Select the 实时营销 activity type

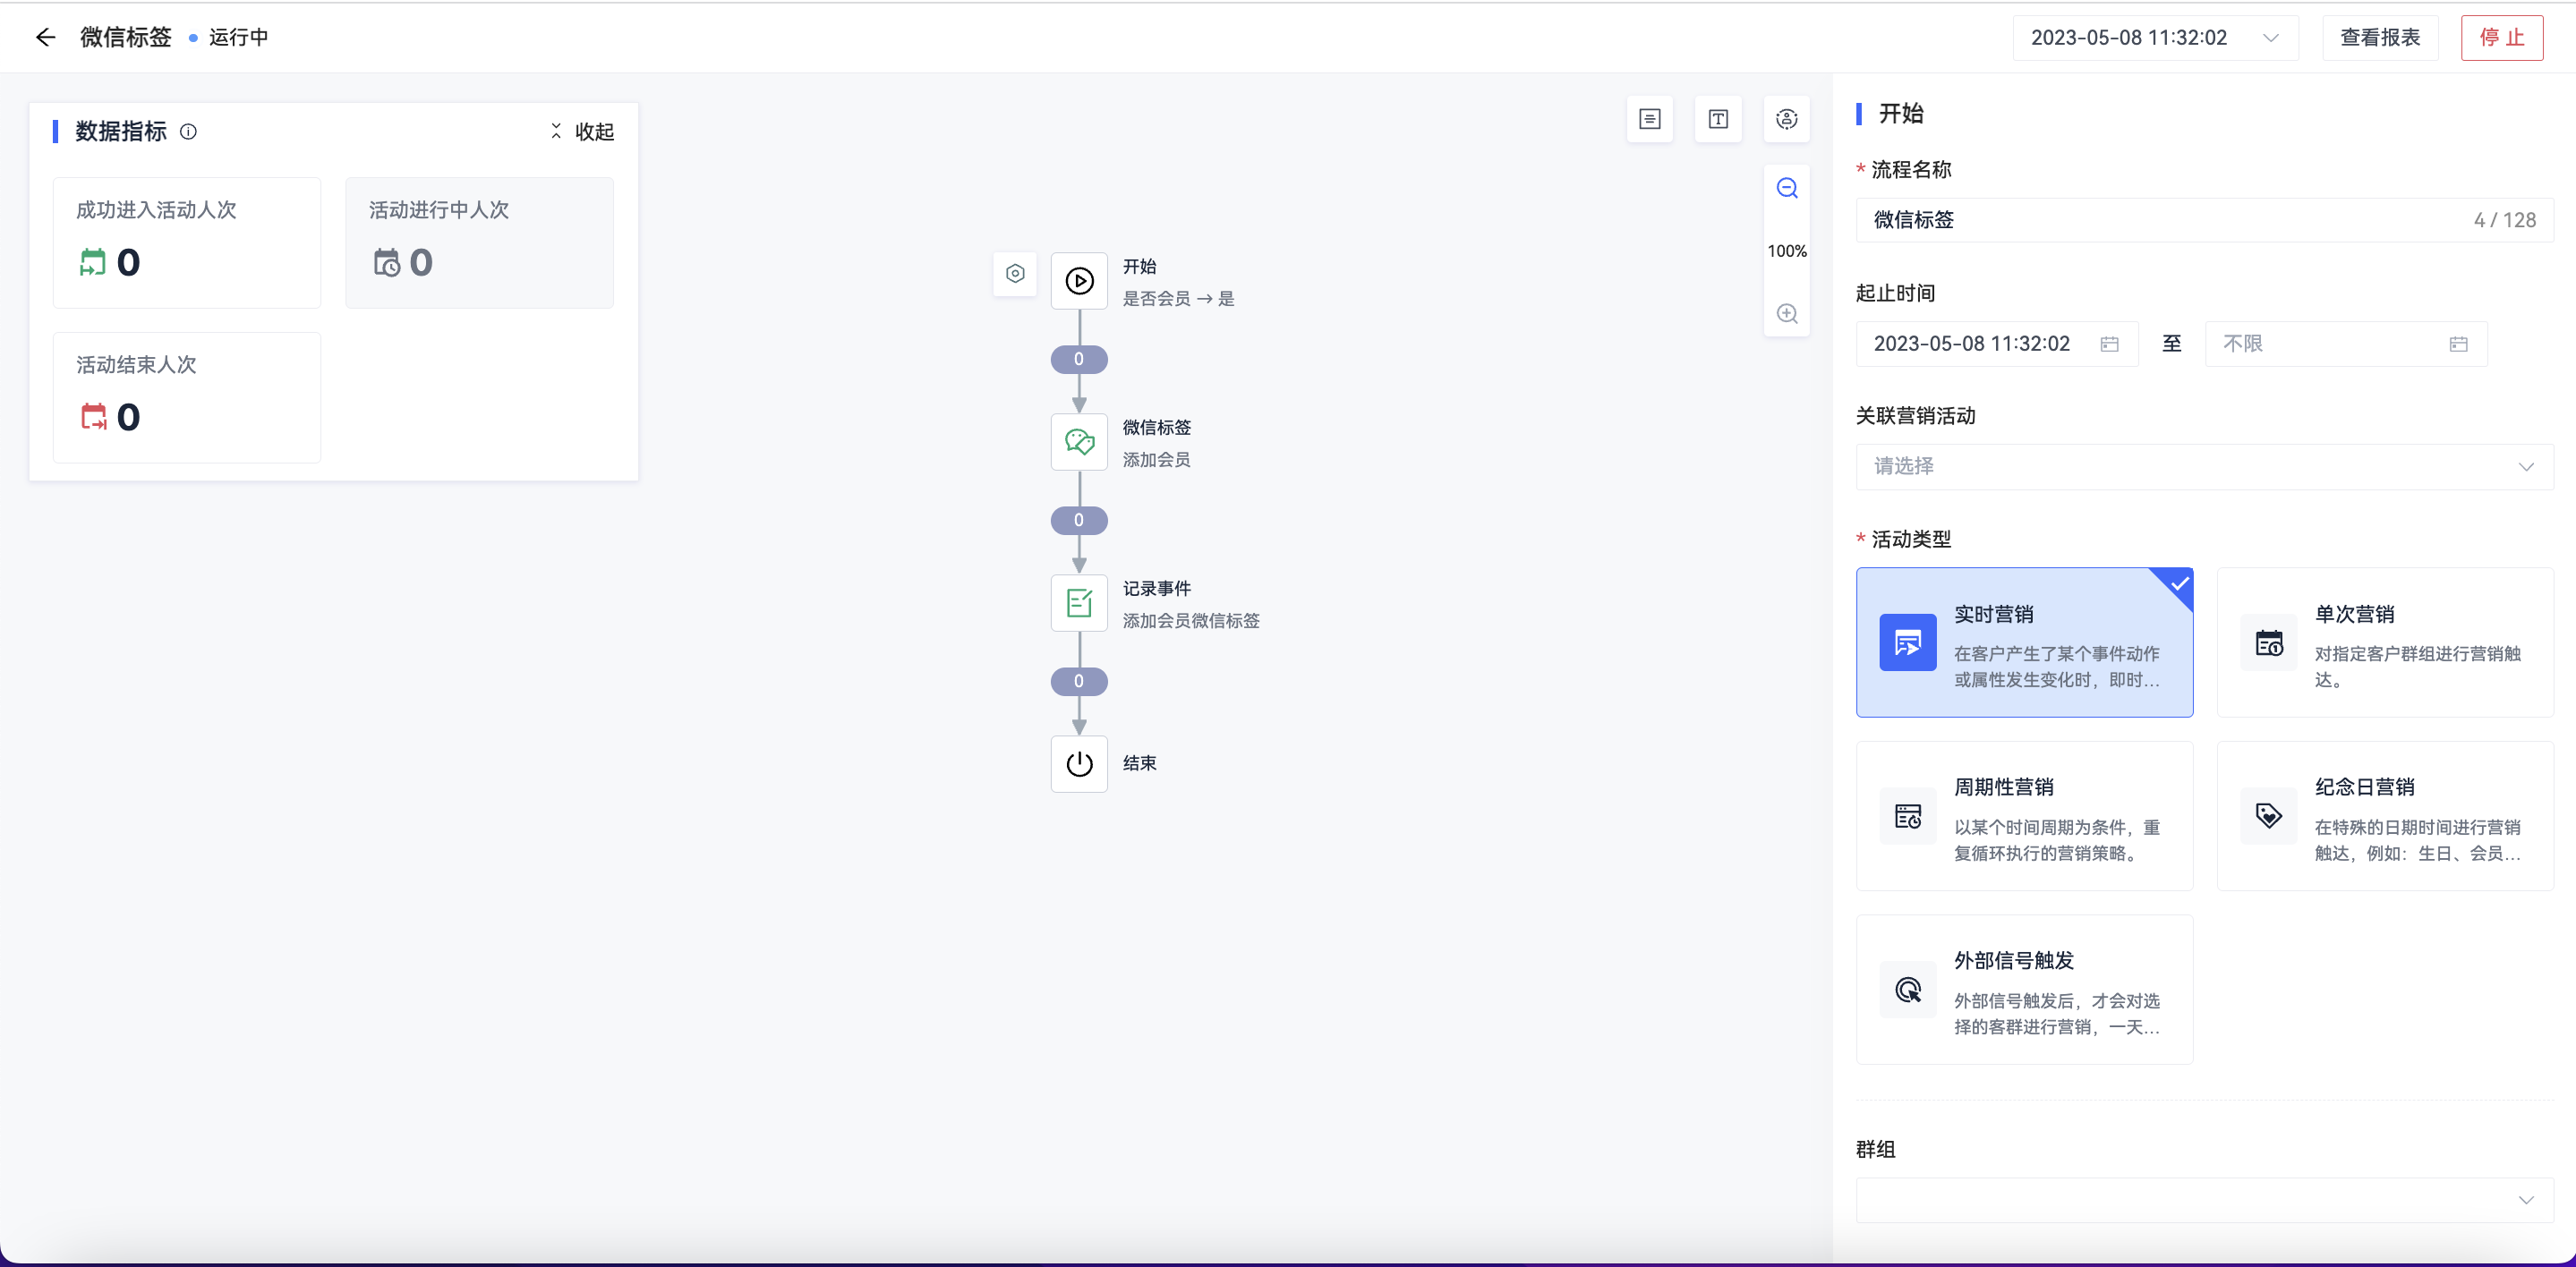click(2024, 642)
